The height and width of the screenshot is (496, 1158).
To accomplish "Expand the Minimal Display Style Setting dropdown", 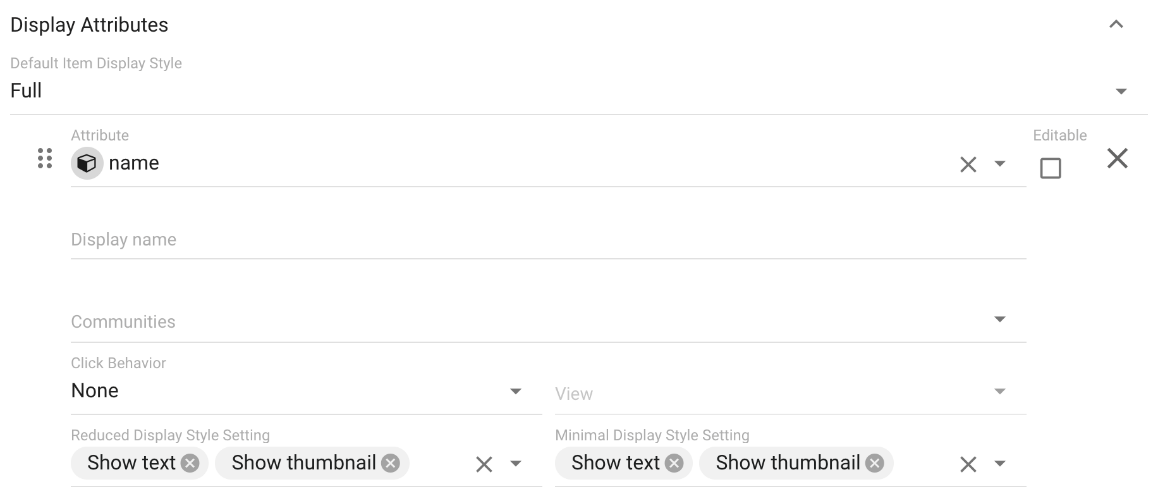I will coord(999,464).
